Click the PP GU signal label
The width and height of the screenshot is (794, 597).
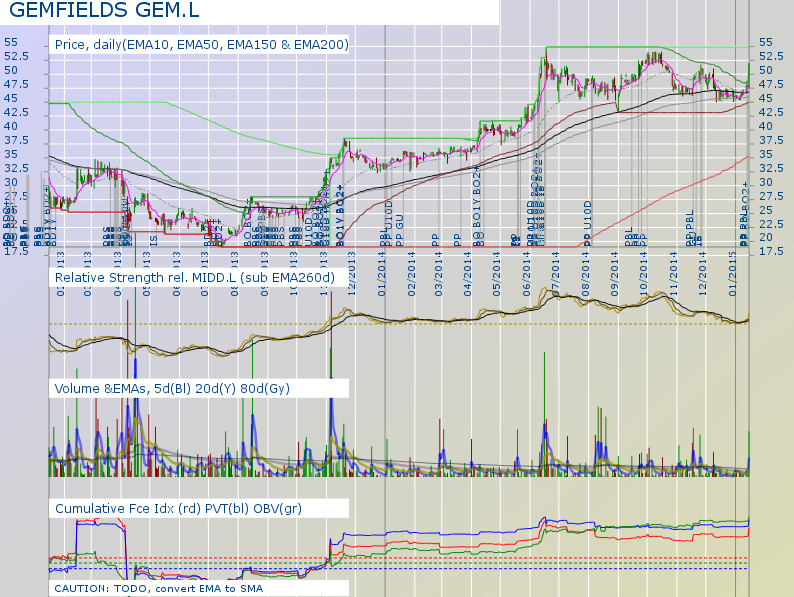coord(399,230)
